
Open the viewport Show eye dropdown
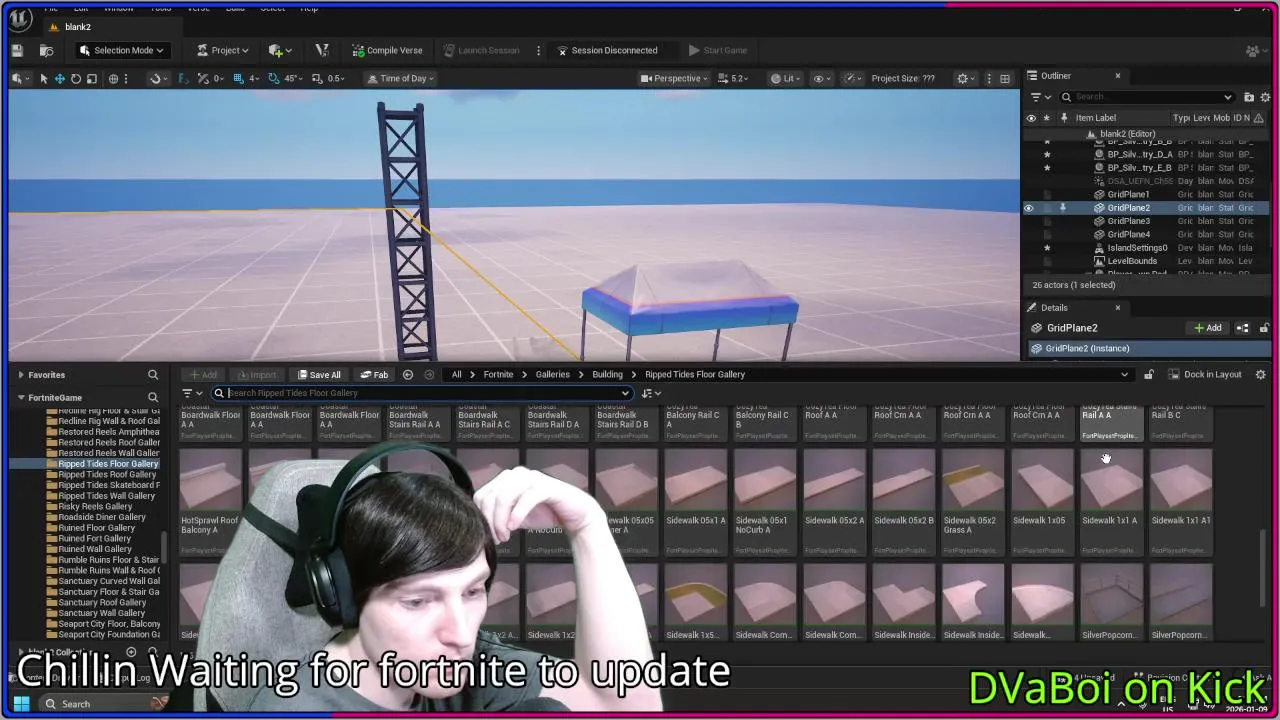point(822,78)
